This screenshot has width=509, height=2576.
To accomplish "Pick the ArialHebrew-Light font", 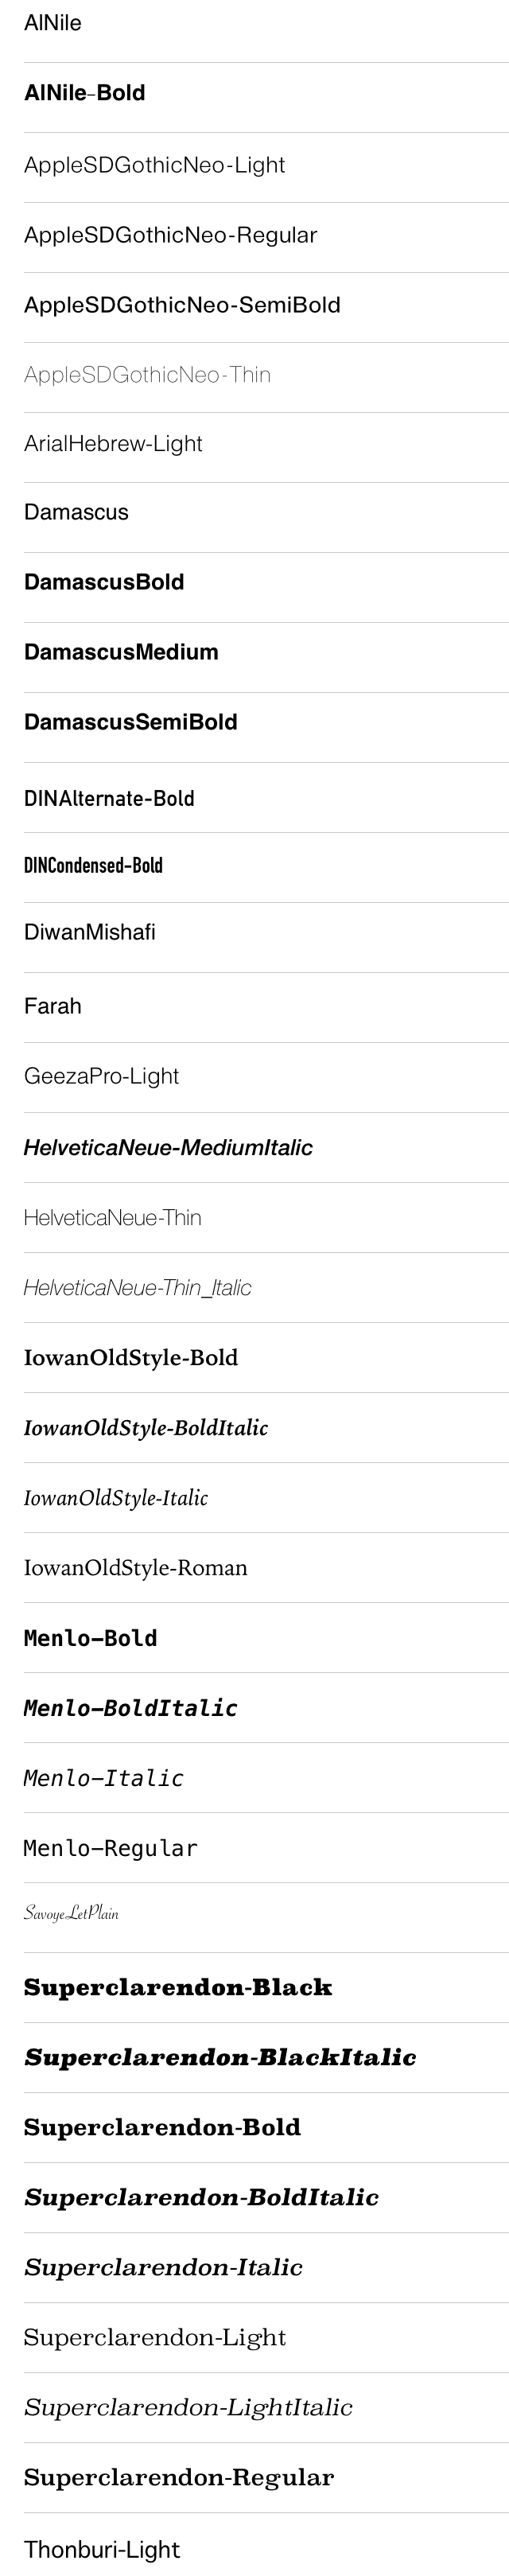I will [x=254, y=447].
